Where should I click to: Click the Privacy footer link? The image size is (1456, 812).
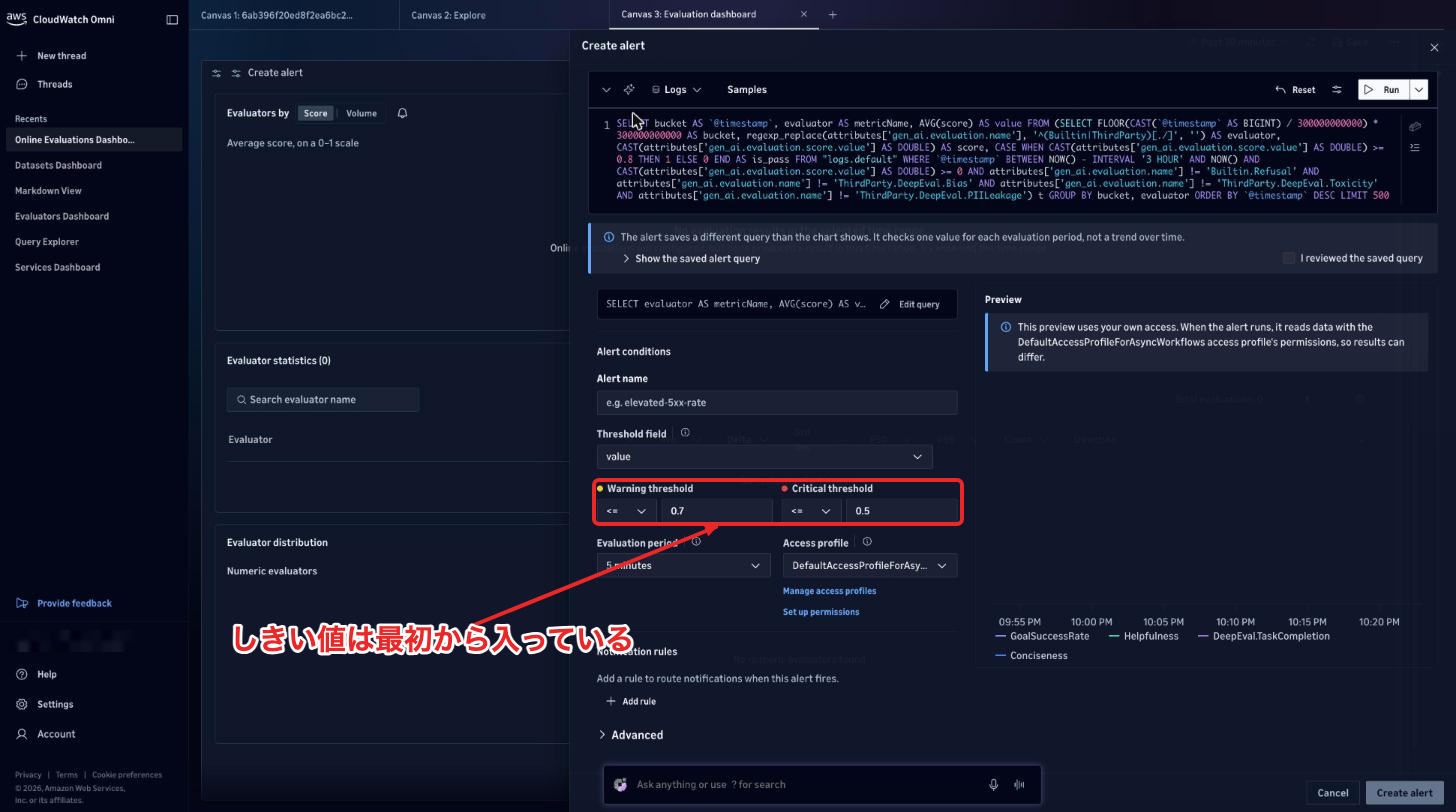(x=28, y=775)
